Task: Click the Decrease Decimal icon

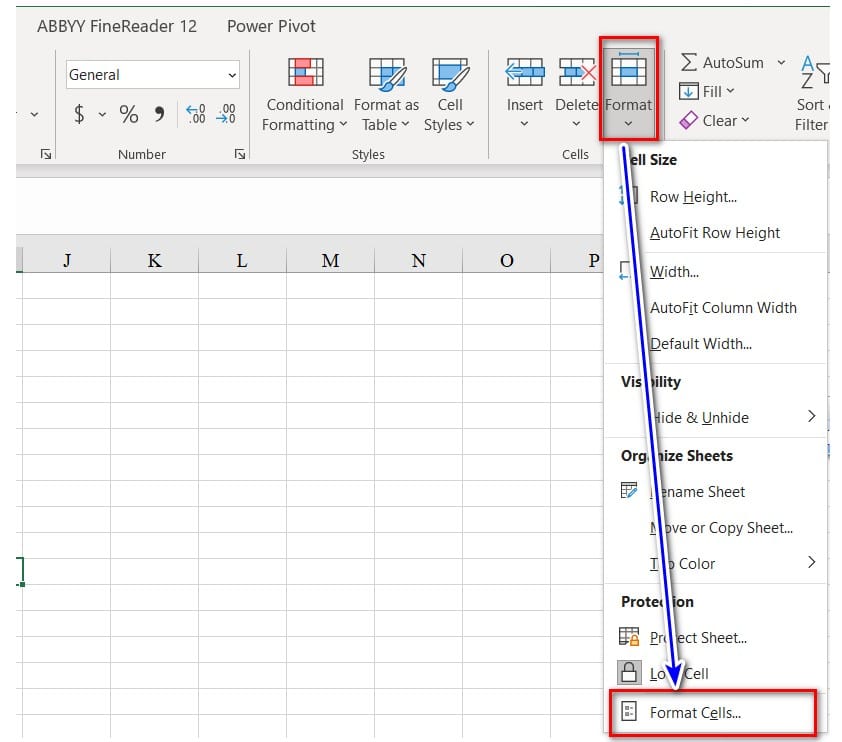Action: click(226, 114)
